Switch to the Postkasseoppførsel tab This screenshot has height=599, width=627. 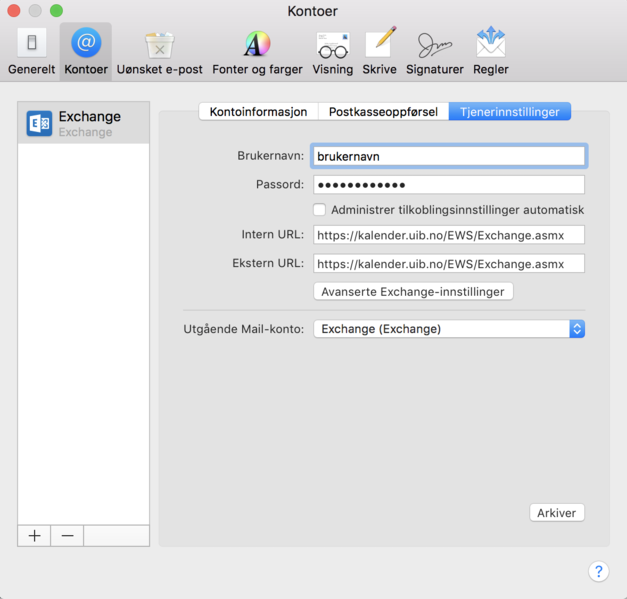[383, 112]
